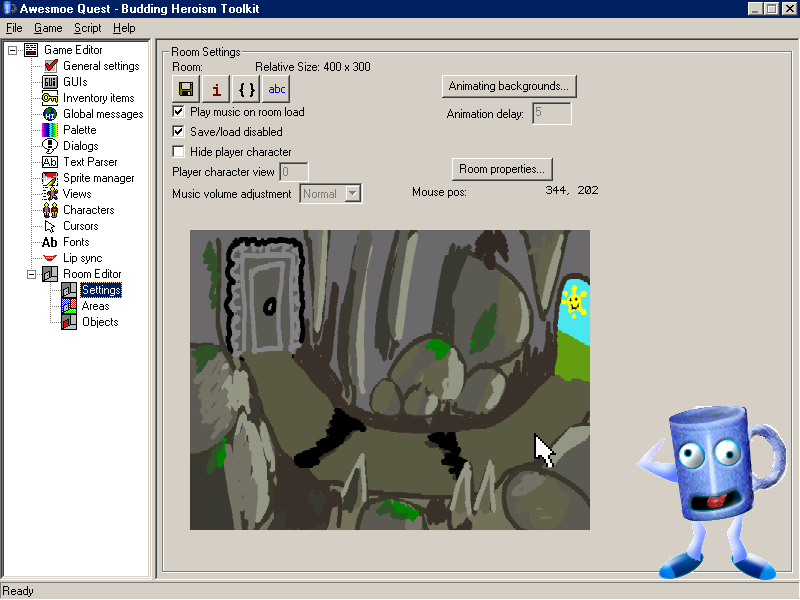
Task: Click the red room information icon
Action: point(217,89)
